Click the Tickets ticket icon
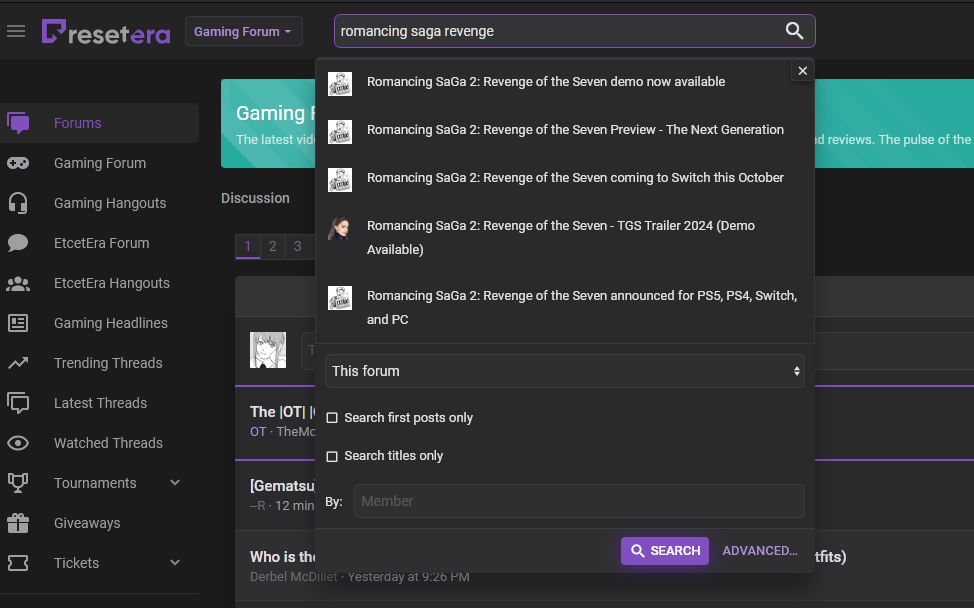The image size is (974, 608). 18,563
